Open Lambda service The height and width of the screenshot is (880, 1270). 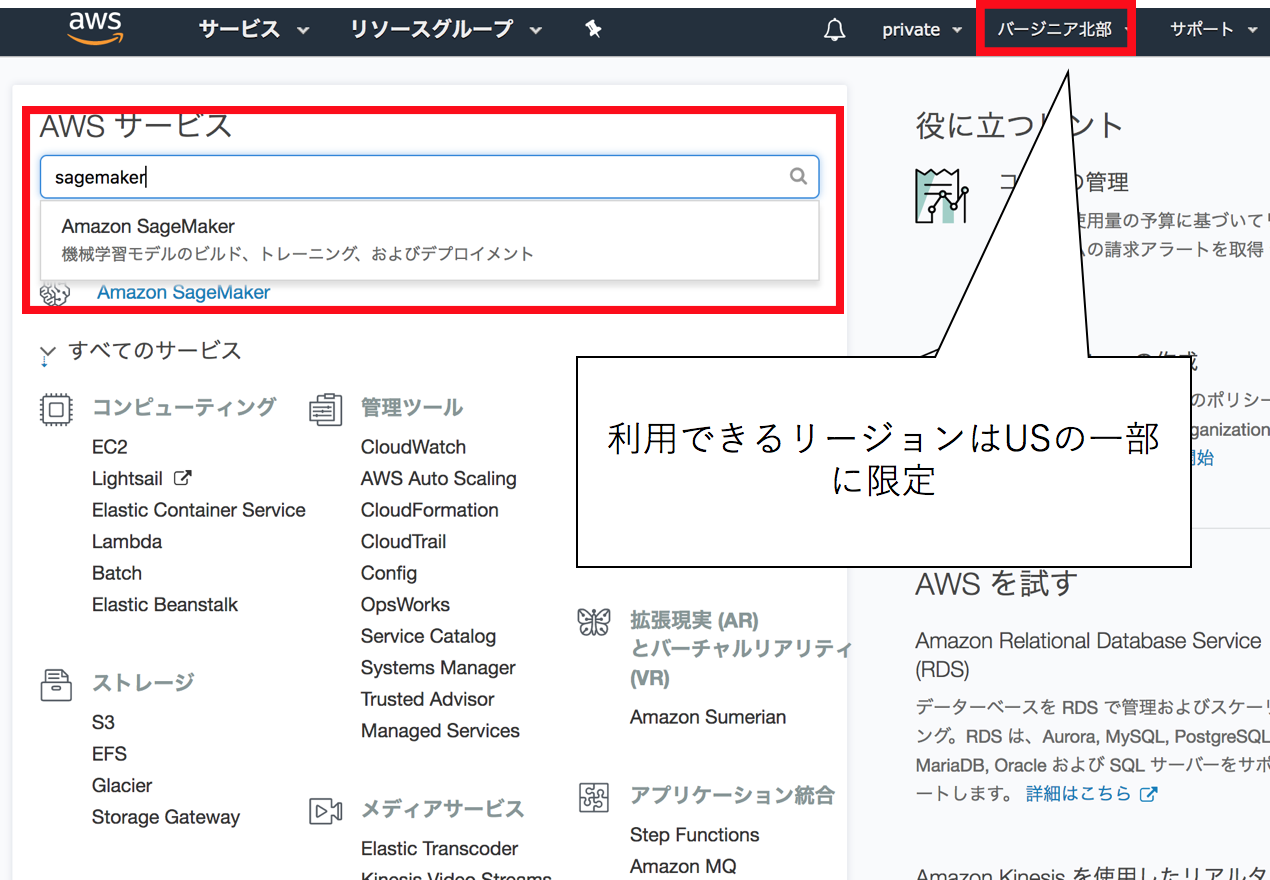click(x=127, y=542)
